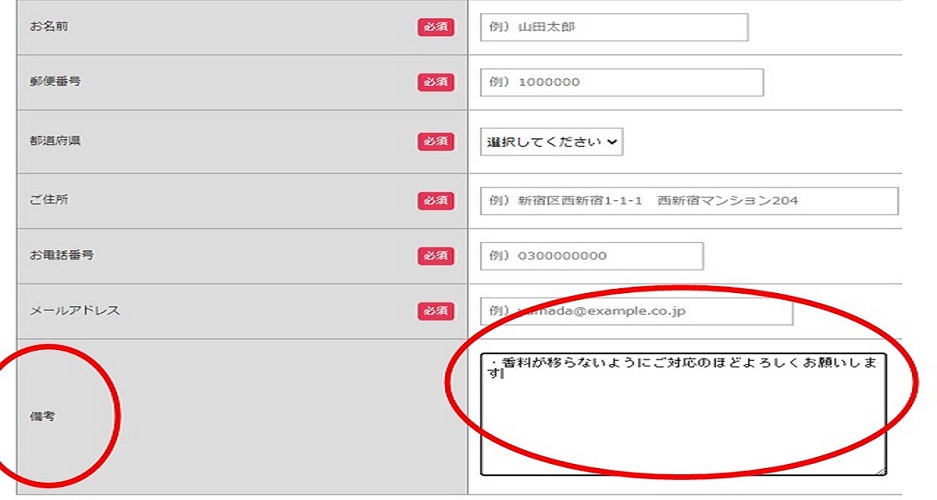Click the ご住所 address input field
Viewport: 937px width, 500px height.
pyautogui.click(x=689, y=201)
